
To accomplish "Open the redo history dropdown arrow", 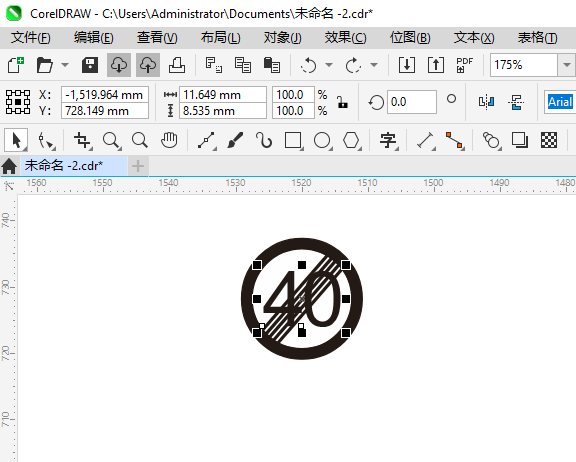I will pyautogui.click(x=374, y=65).
